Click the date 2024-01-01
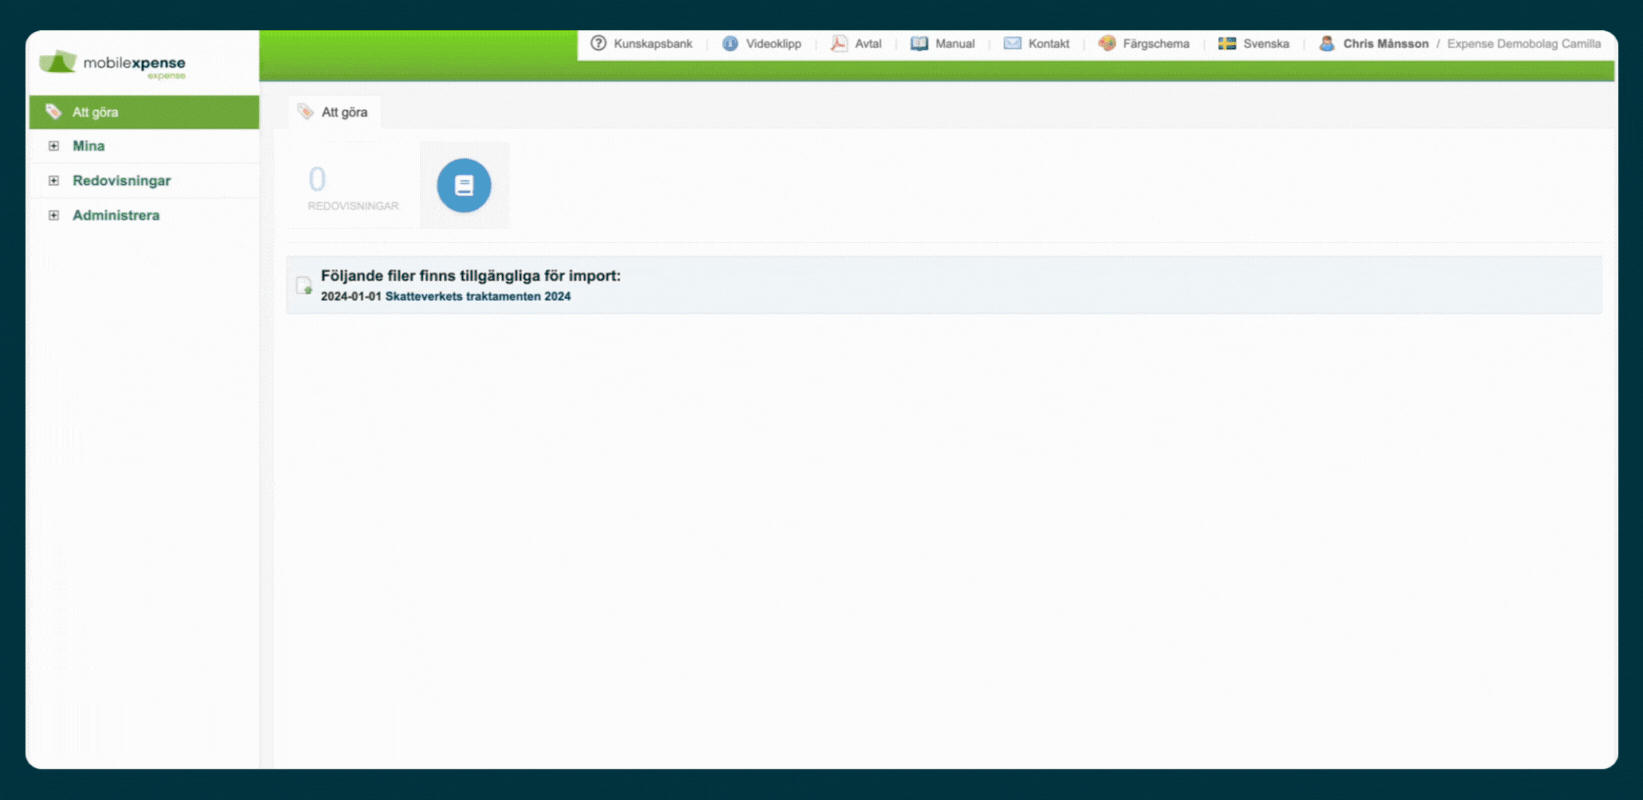The image size is (1643, 800). (x=351, y=296)
